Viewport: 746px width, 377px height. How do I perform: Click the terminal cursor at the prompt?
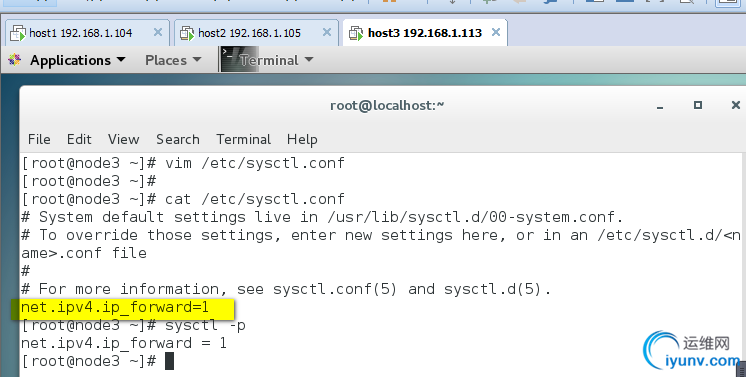click(x=169, y=361)
